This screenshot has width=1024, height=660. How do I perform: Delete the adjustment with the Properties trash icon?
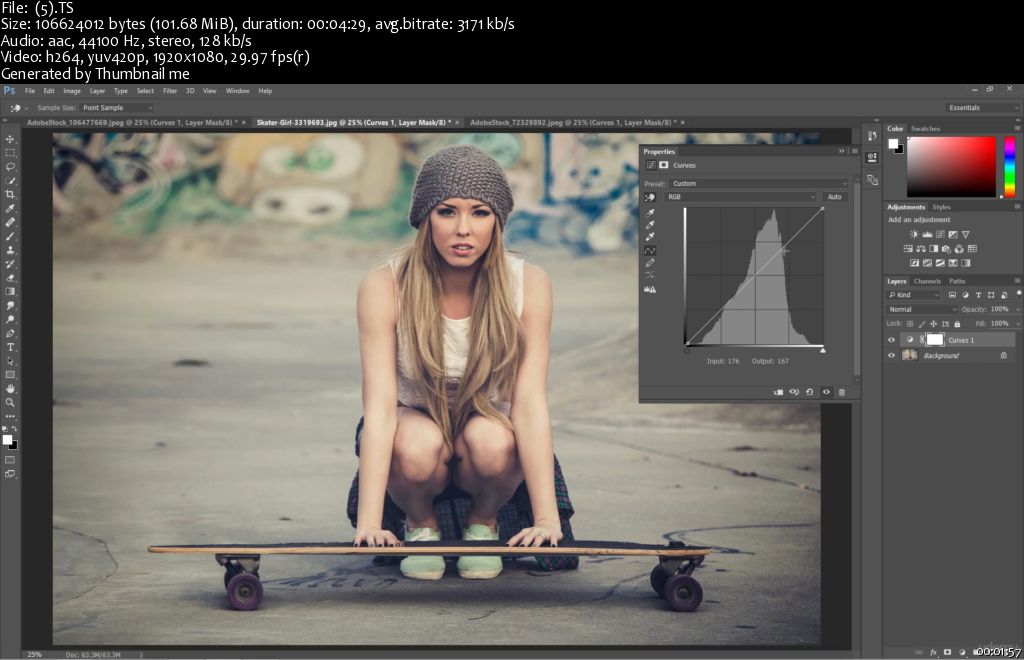(x=842, y=392)
